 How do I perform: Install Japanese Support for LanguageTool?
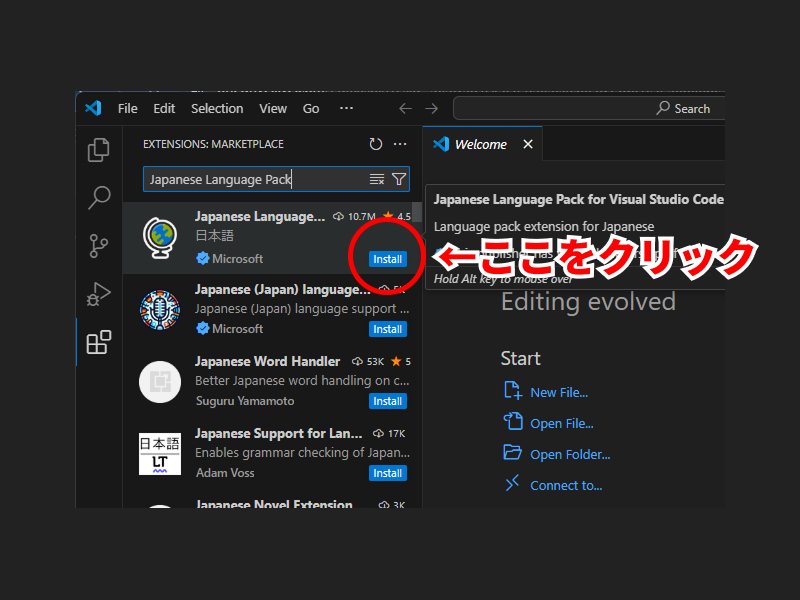click(388, 473)
